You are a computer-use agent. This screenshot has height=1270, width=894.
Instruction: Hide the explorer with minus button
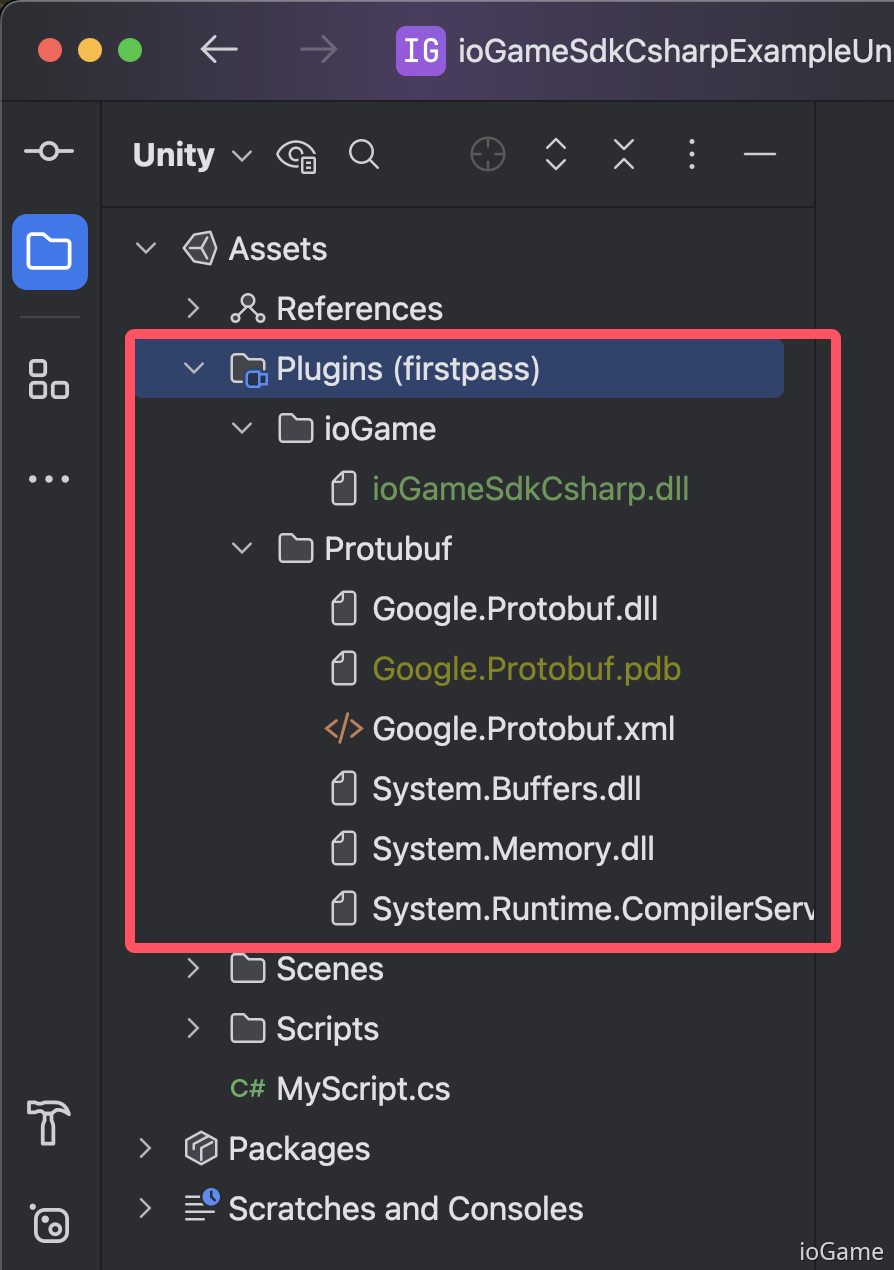coord(759,154)
